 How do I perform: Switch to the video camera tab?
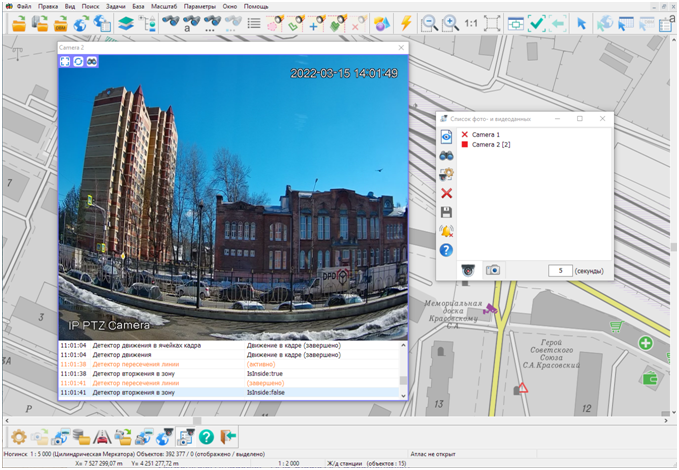[x=466, y=270]
